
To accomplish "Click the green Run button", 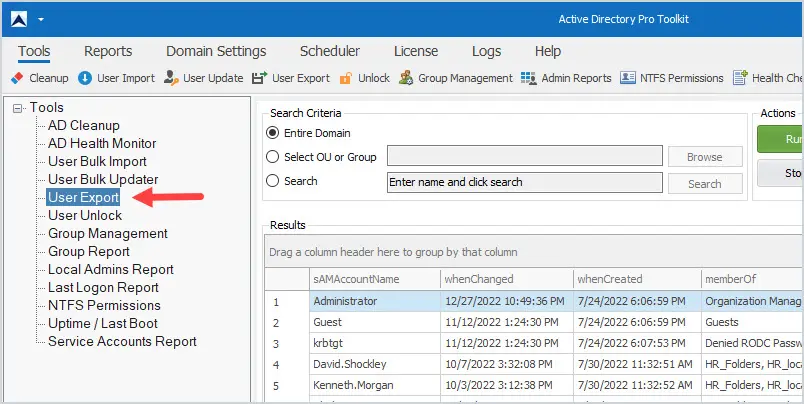I will click(780, 139).
